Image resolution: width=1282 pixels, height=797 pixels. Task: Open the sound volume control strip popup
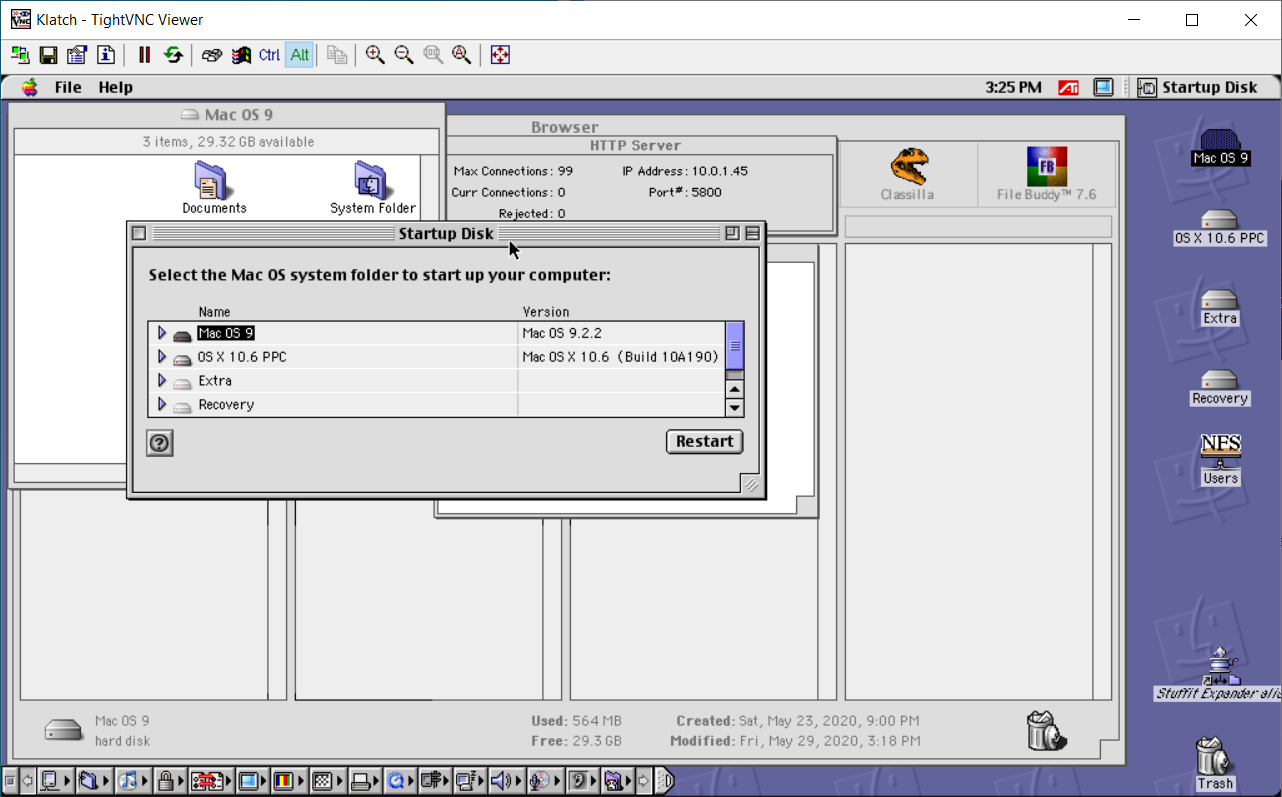pyautogui.click(x=505, y=780)
